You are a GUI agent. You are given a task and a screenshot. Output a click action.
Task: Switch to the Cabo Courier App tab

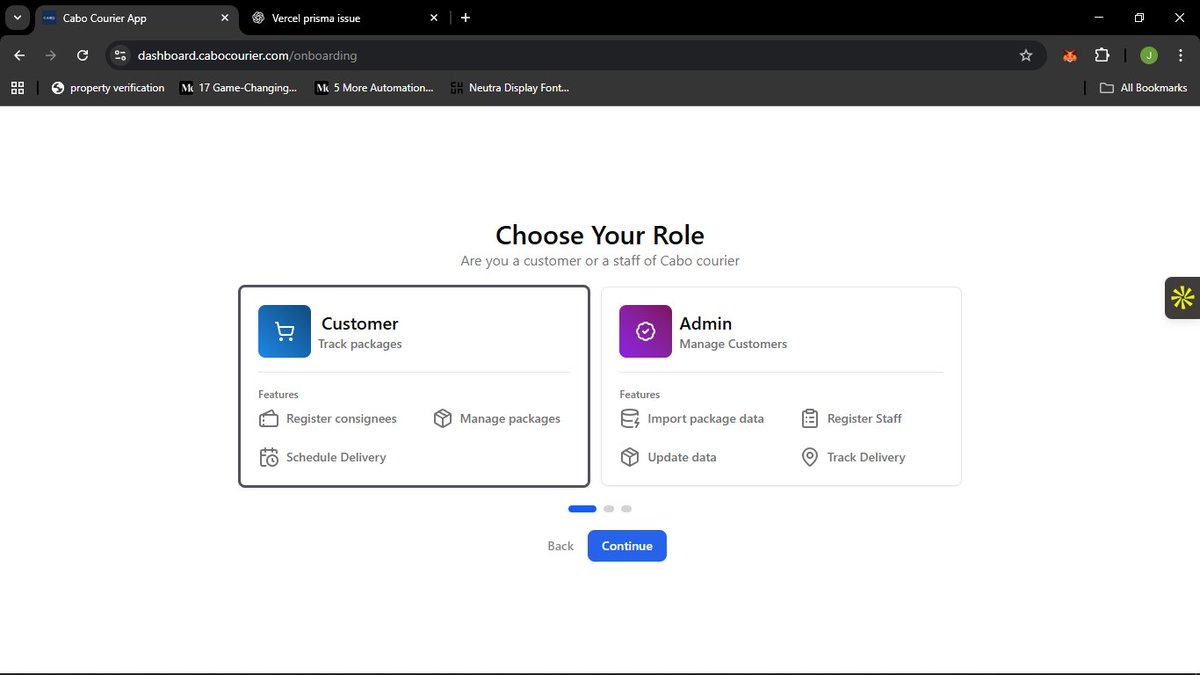click(135, 18)
